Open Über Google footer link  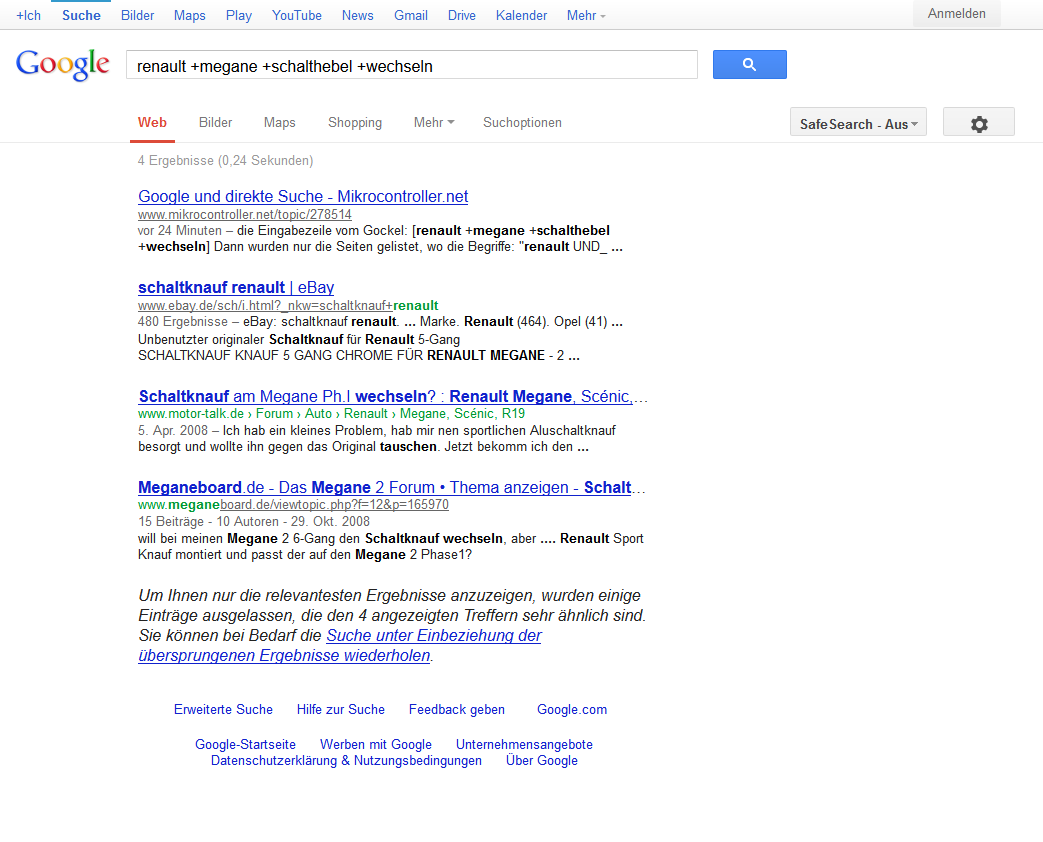(x=541, y=760)
